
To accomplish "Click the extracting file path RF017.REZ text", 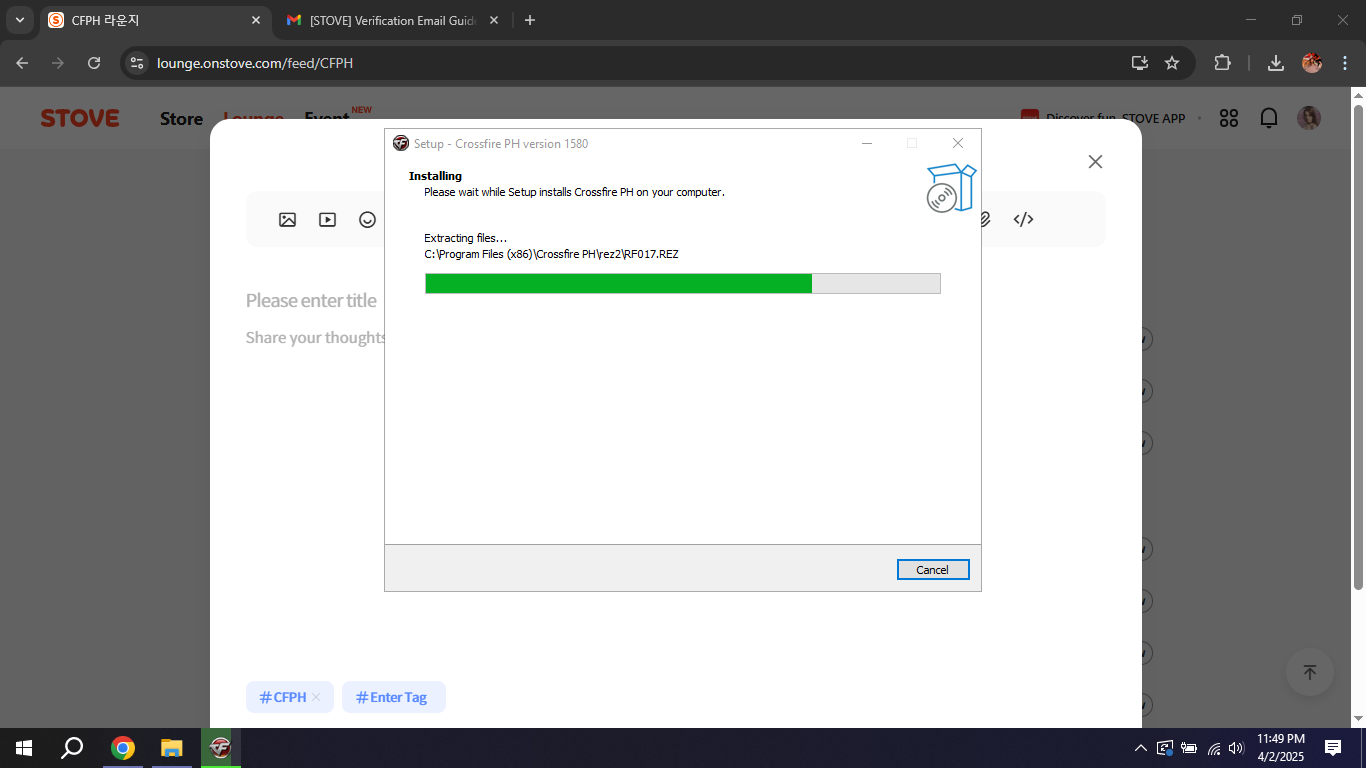I will (x=551, y=254).
